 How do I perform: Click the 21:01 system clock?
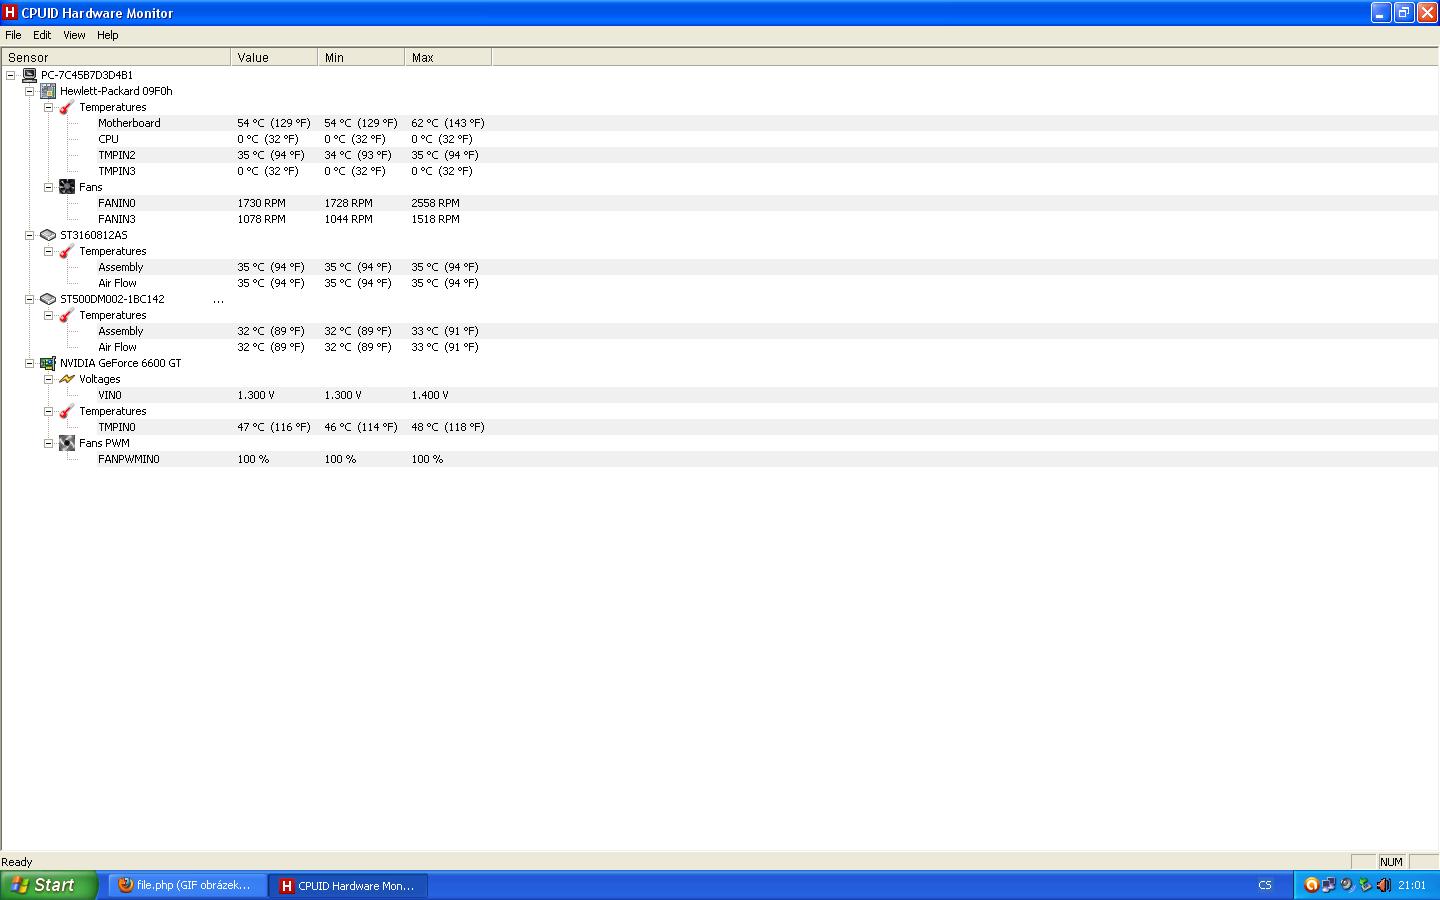pos(1412,885)
